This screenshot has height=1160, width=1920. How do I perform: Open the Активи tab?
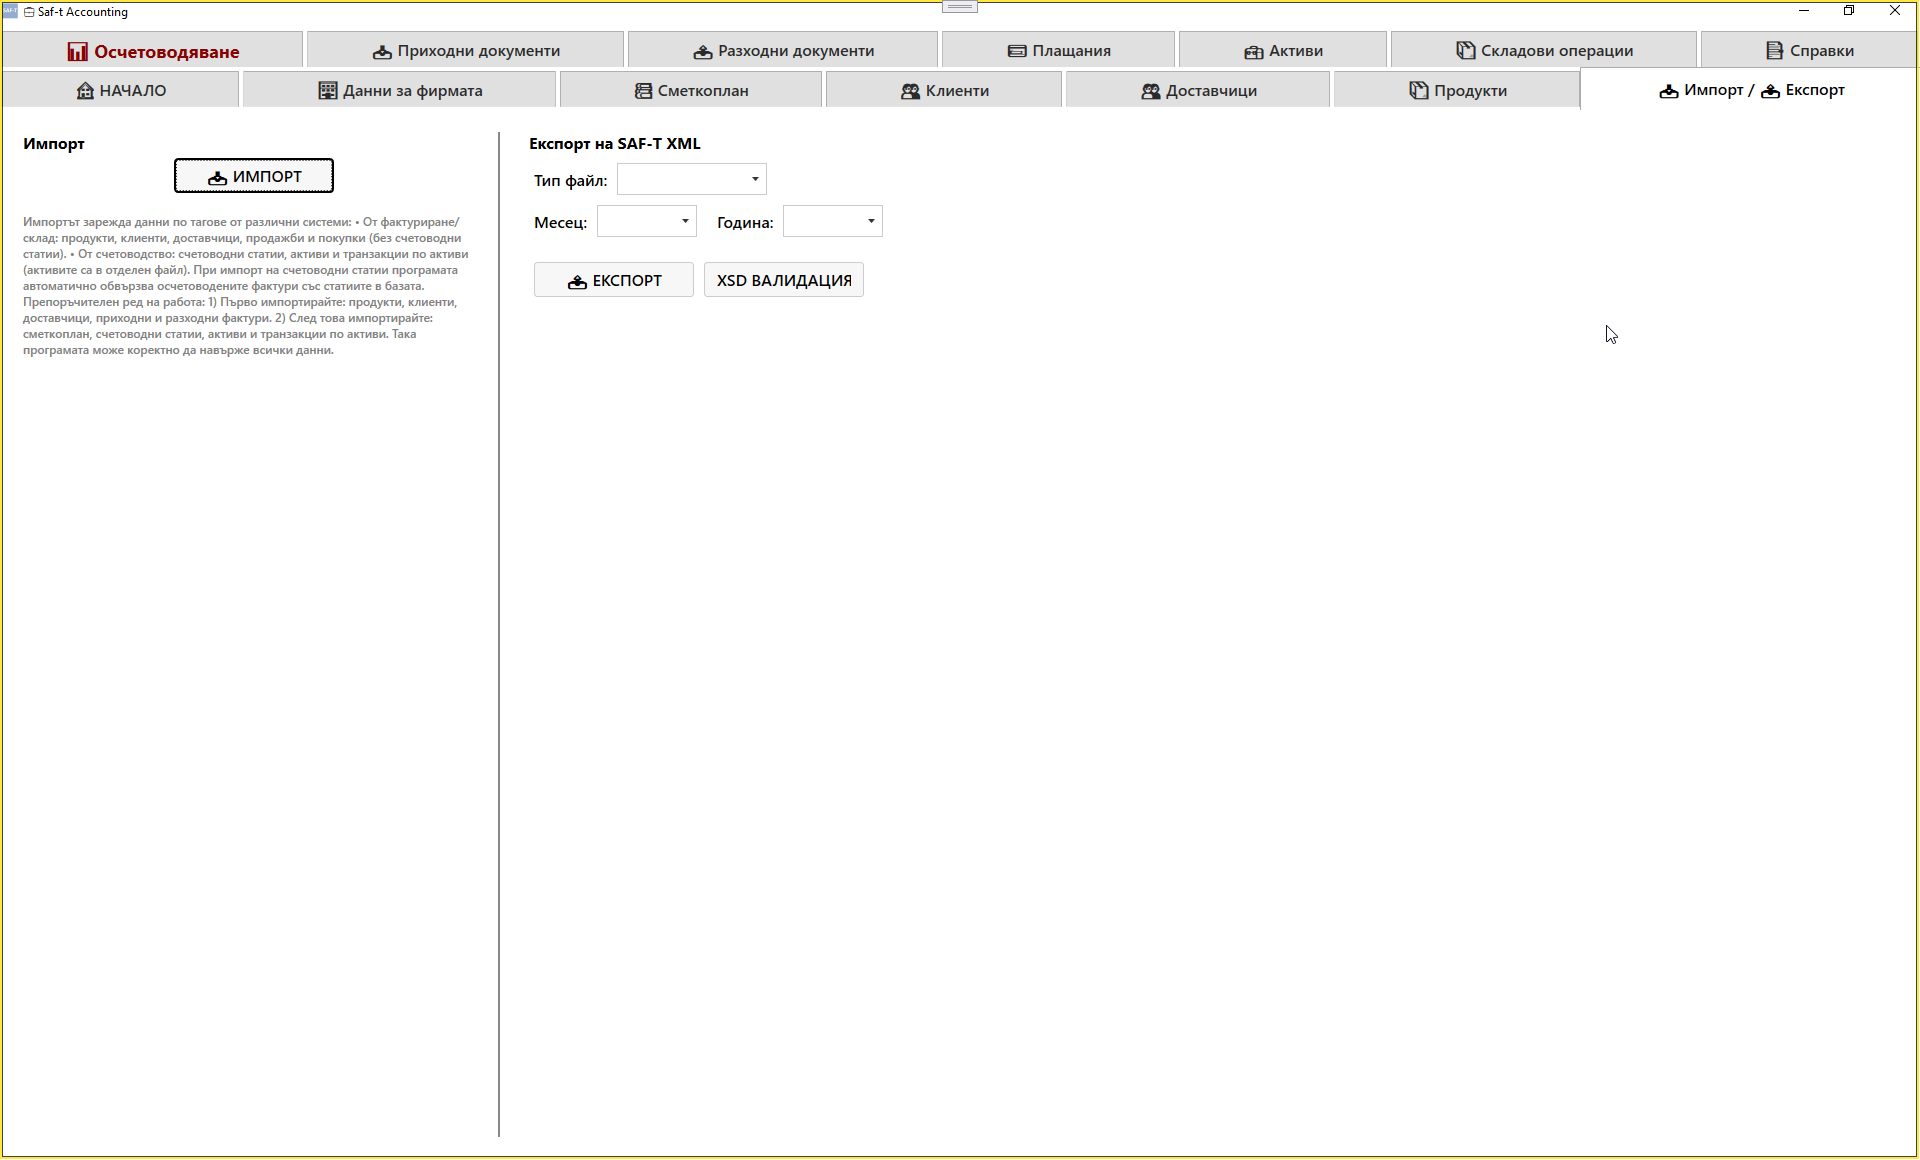[x=1283, y=50]
